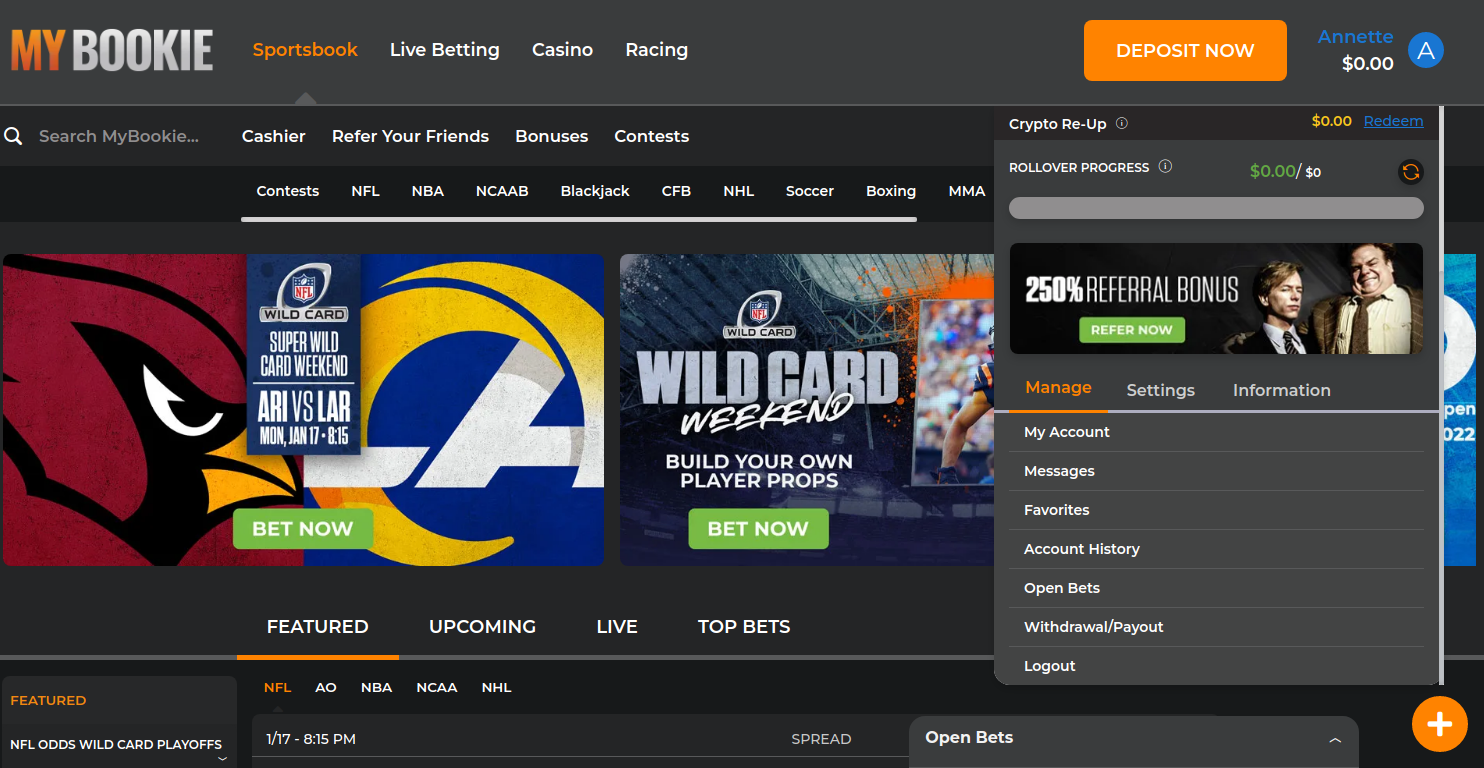This screenshot has height=768, width=1484.
Task: Click the rollover progress bar
Action: pos(1216,208)
